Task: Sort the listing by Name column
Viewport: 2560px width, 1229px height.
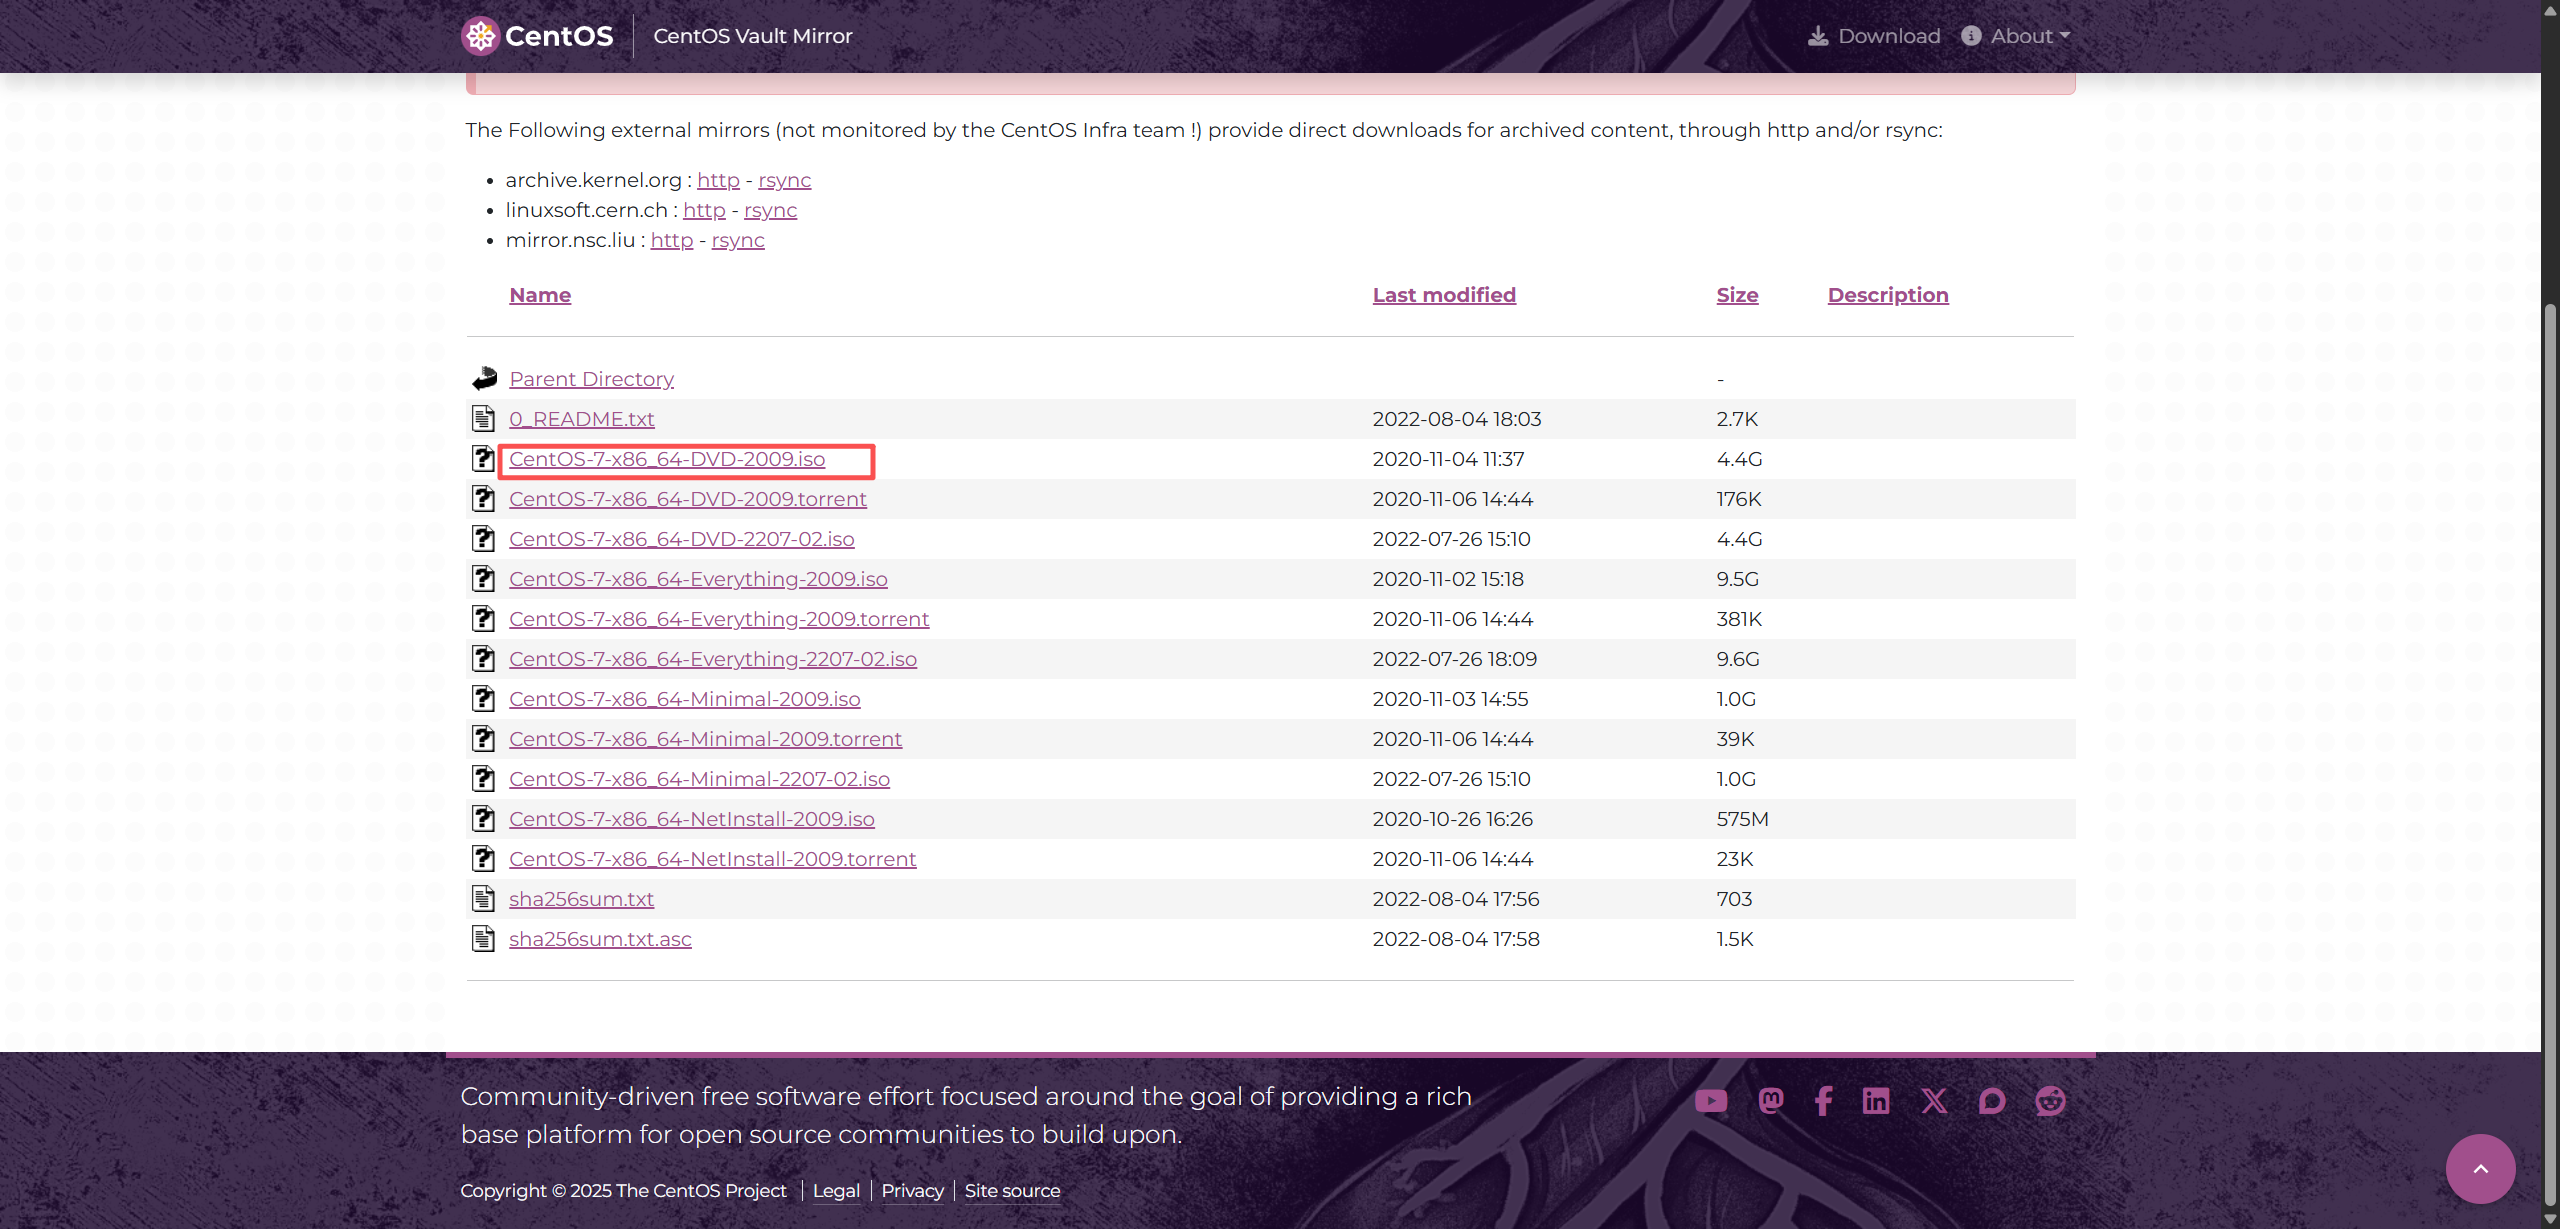Action: pos(540,295)
